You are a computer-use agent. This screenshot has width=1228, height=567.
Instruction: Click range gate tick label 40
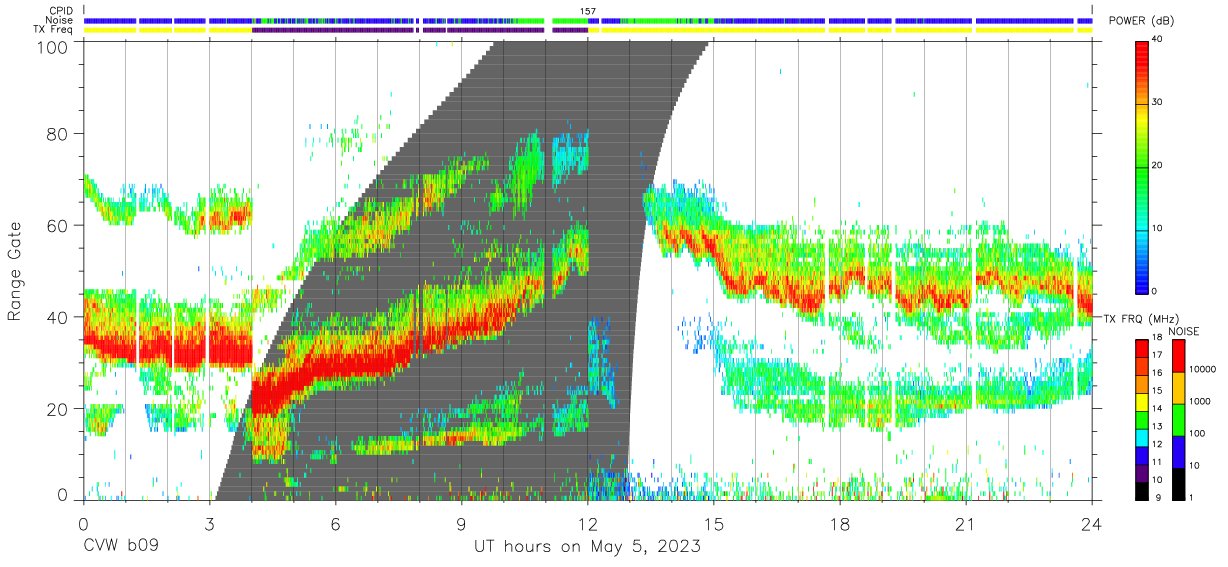pyautogui.click(x=59, y=317)
